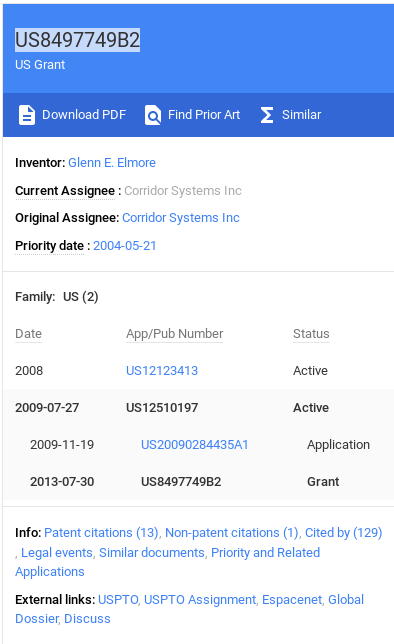Open Original Assignee Corridor Systems Inc link
The width and height of the screenshot is (394, 644).
[x=181, y=218]
